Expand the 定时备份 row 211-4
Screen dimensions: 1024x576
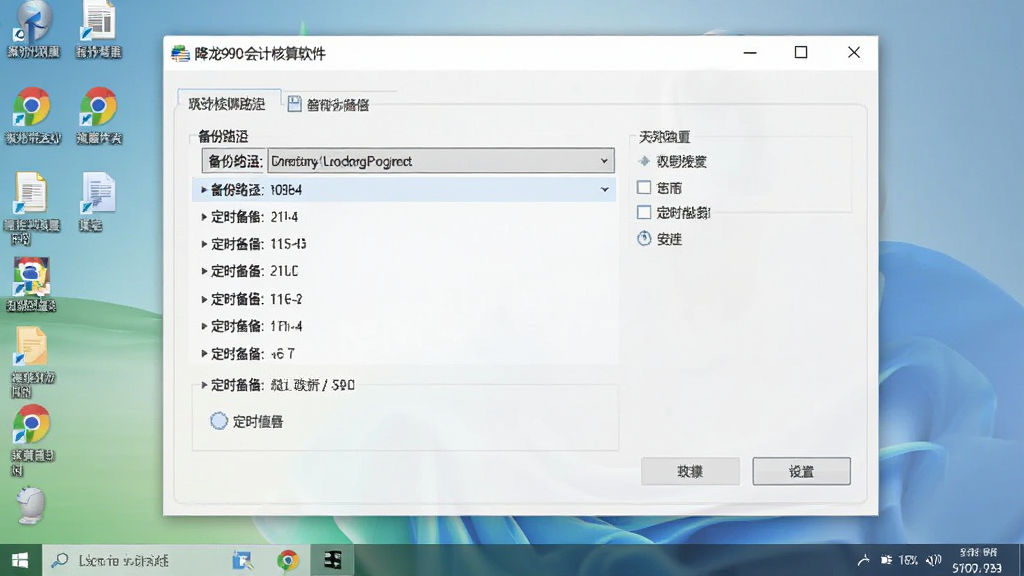(x=204, y=217)
